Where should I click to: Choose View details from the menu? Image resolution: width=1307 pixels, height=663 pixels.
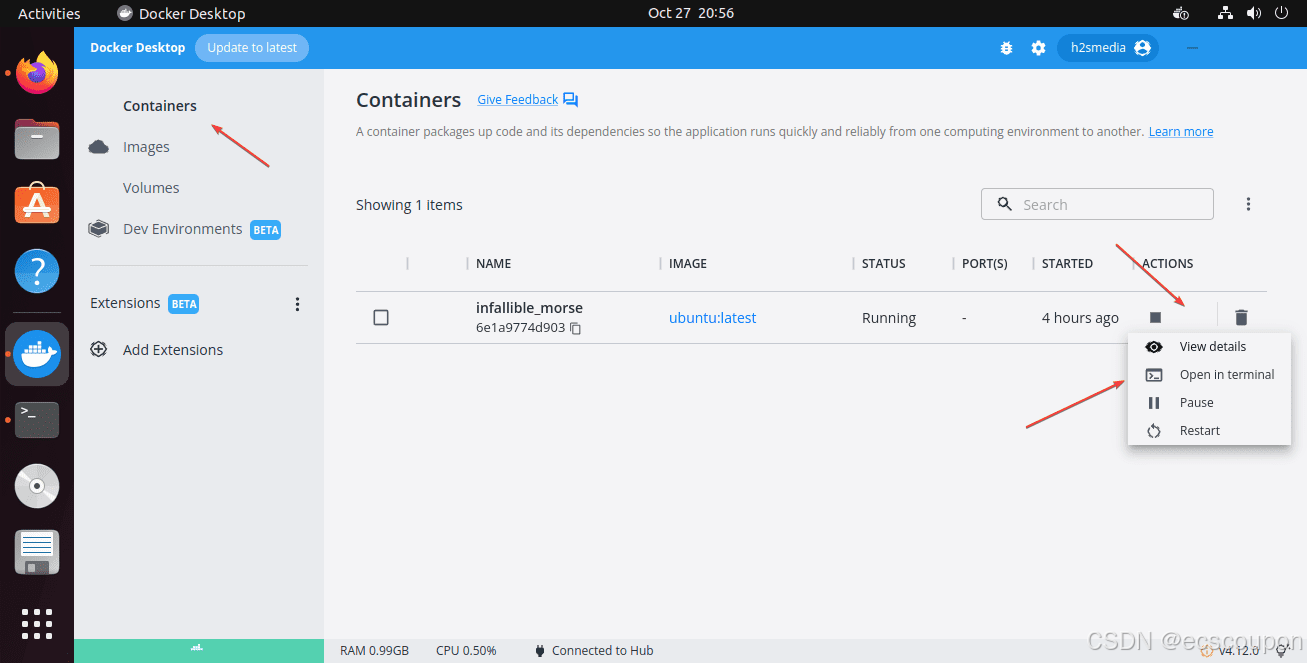coord(1209,347)
